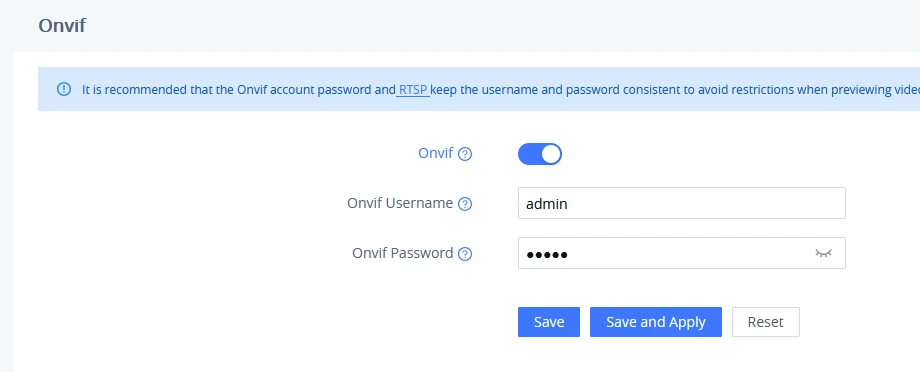920x372 pixels.
Task: Follow the RTSP link in the banner
Action: (413, 90)
